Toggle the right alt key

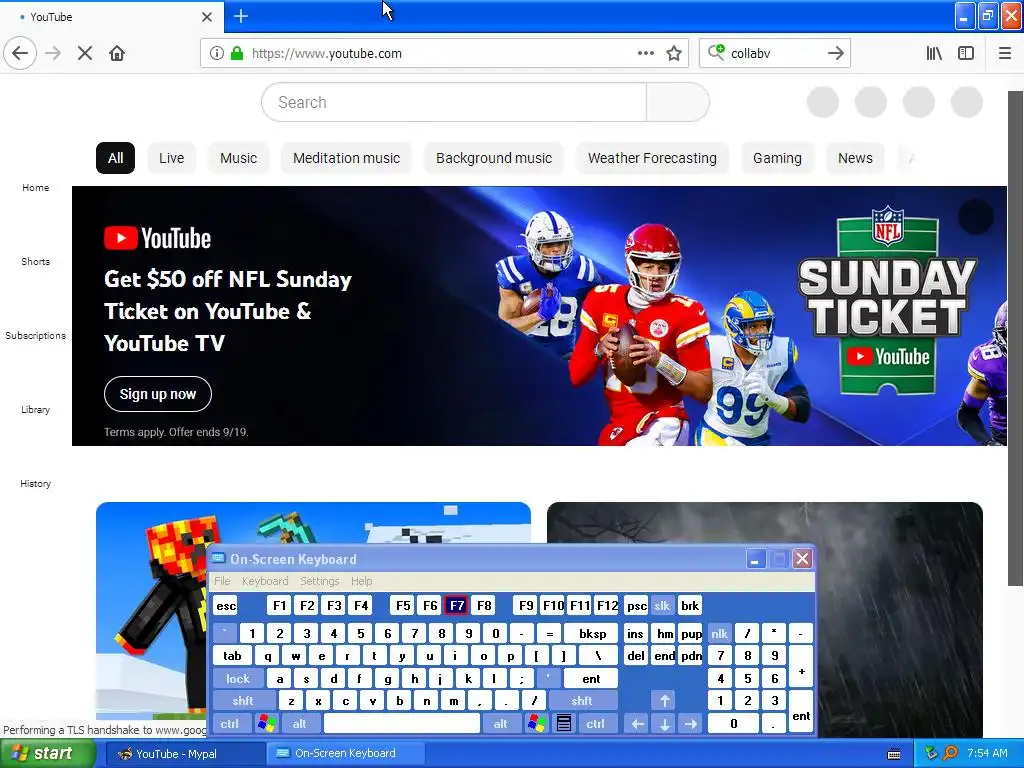500,724
